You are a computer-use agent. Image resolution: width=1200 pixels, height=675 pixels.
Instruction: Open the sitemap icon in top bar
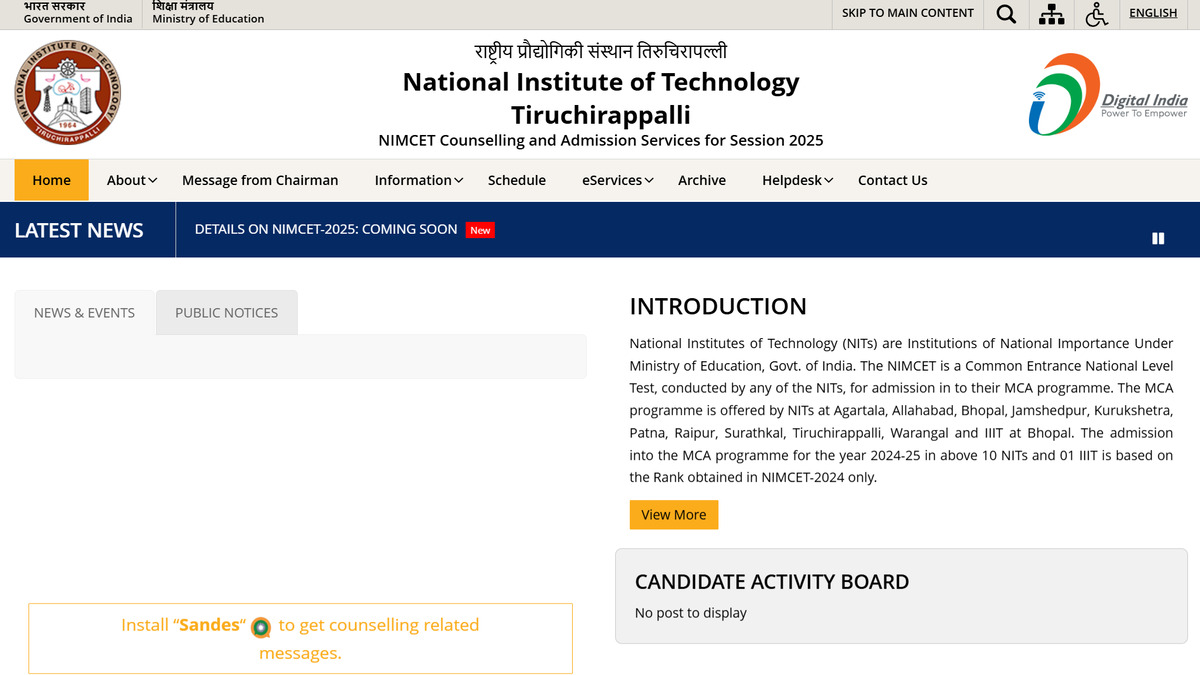click(x=1052, y=14)
